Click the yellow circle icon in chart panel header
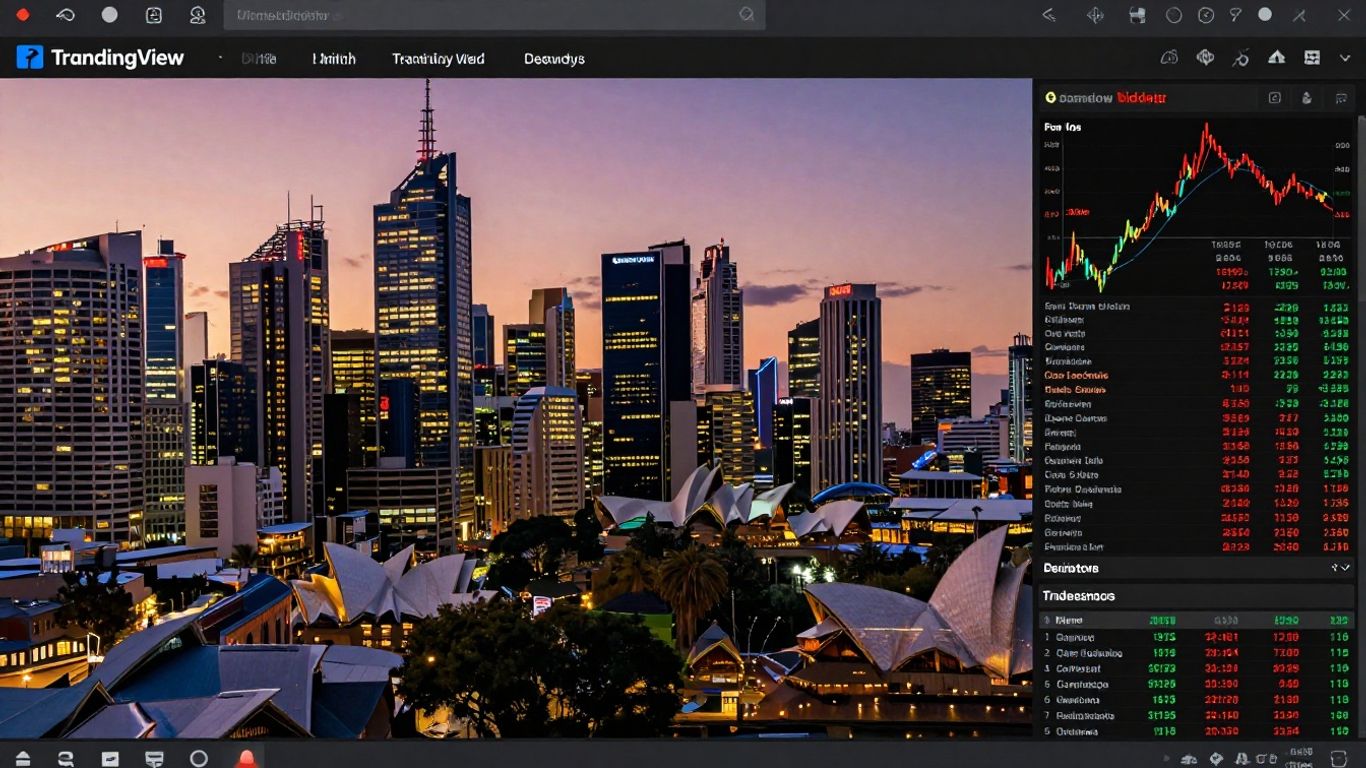This screenshot has width=1366, height=768. [1050, 98]
